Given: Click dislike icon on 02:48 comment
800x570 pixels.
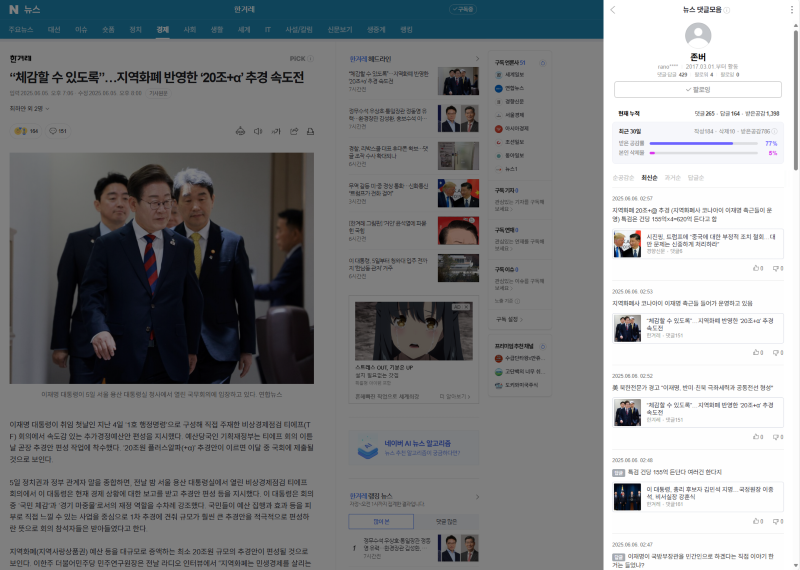Looking at the screenshot, I should coord(778,522).
